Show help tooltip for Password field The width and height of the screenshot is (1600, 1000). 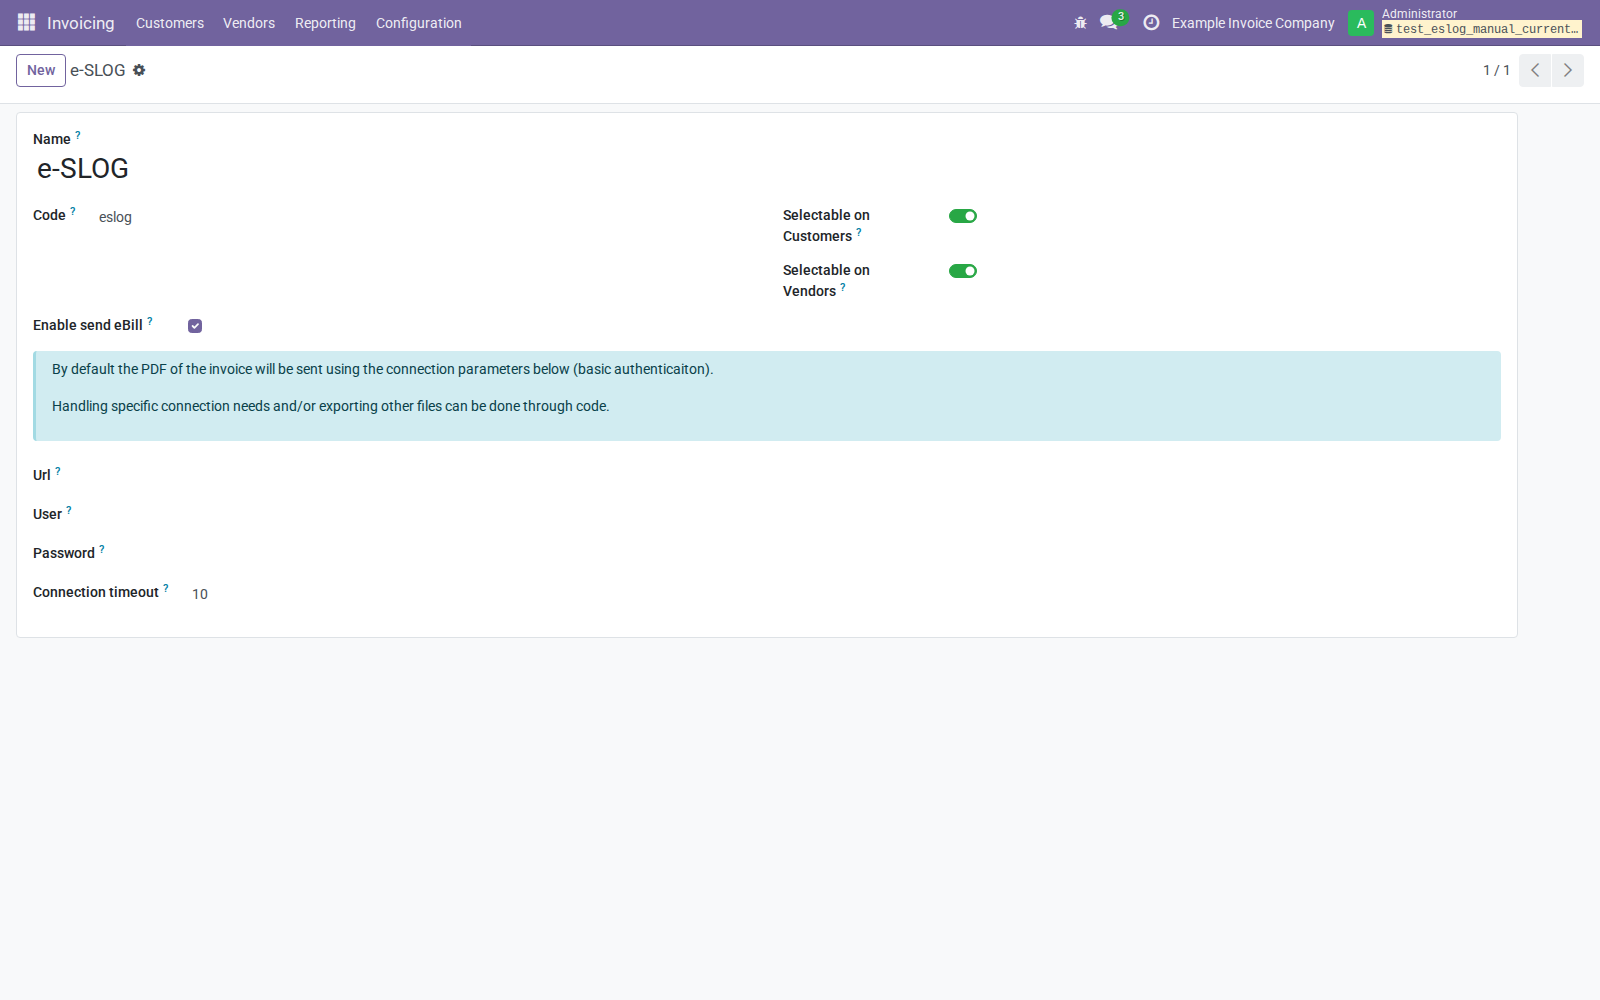coord(102,549)
